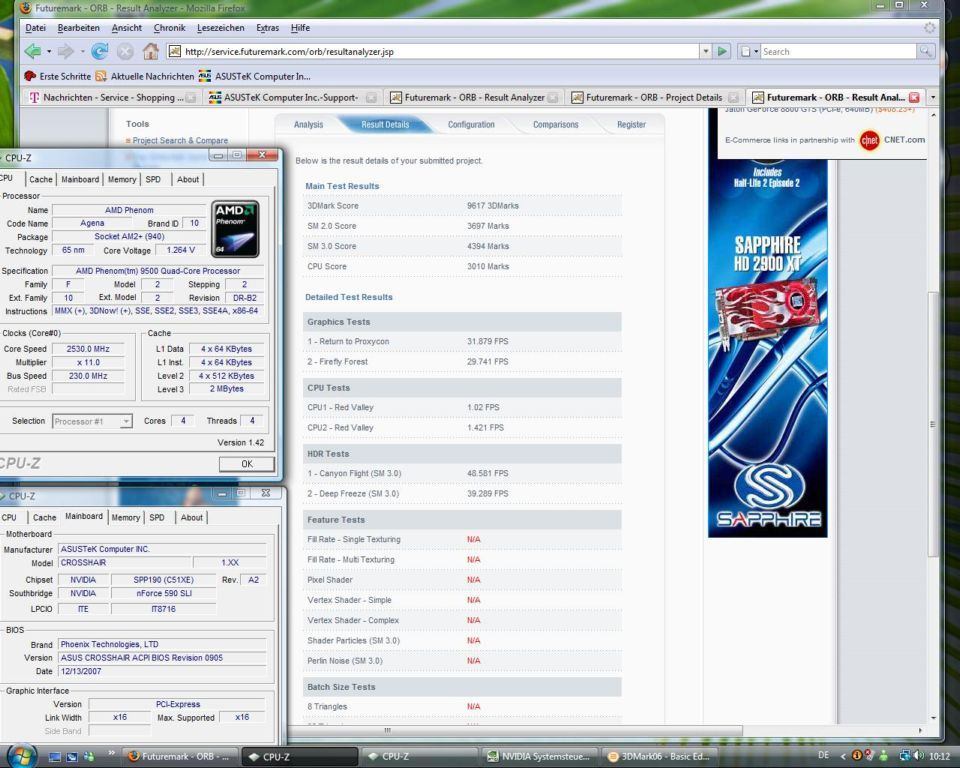The width and height of the screenshot is (960, 768).
Task: Click the 2530.0 MHz Core Speed value
Action: 88,348
